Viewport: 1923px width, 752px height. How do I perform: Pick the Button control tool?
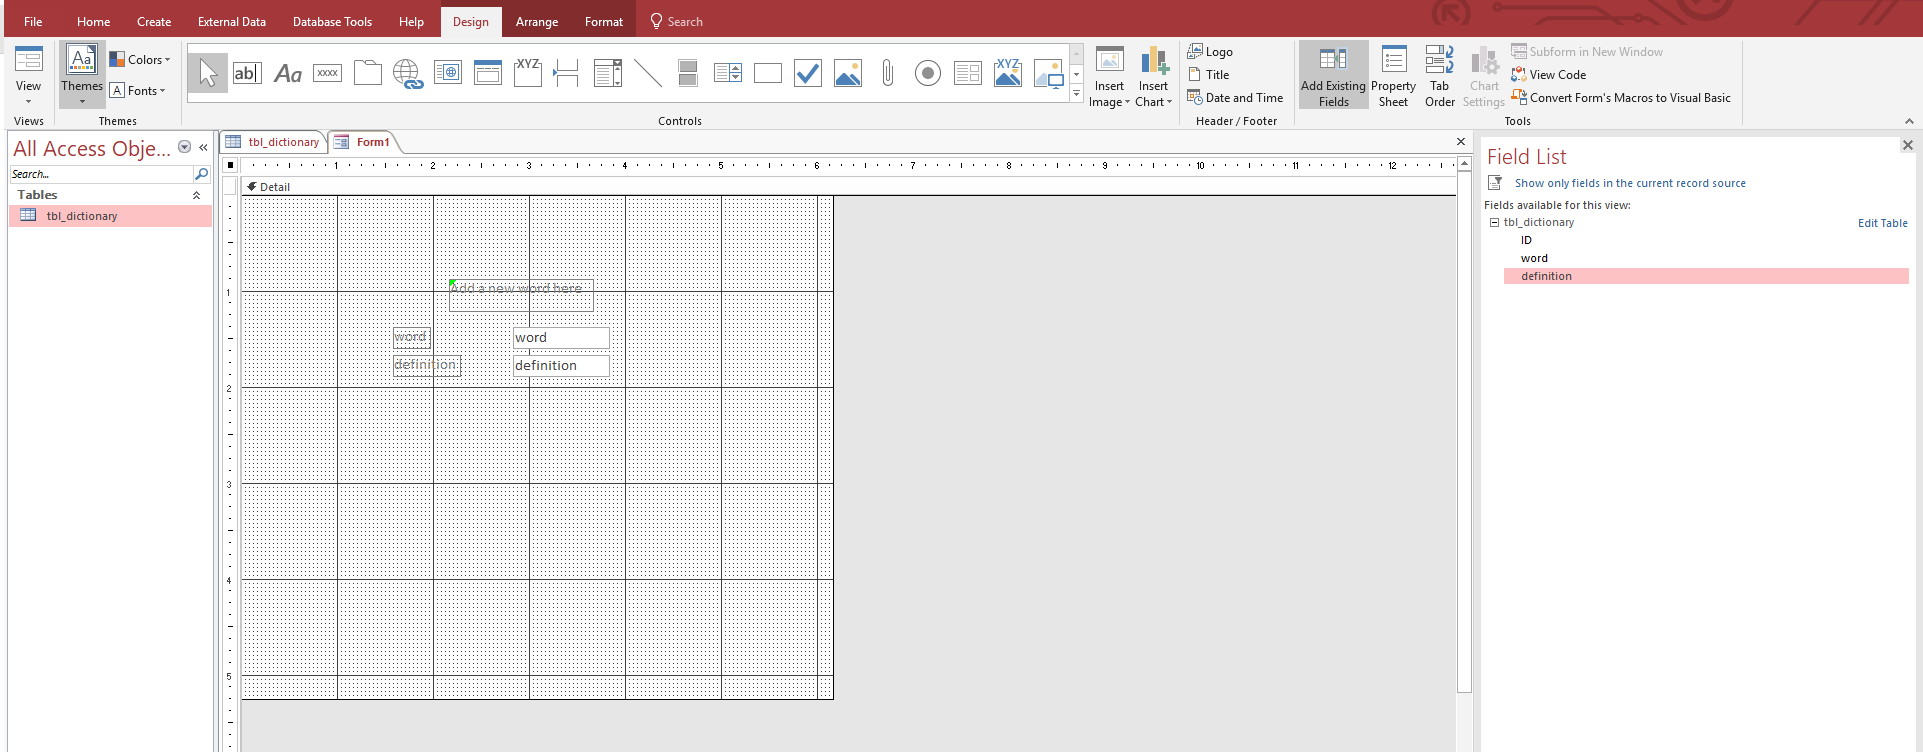(x=327, y=73)
